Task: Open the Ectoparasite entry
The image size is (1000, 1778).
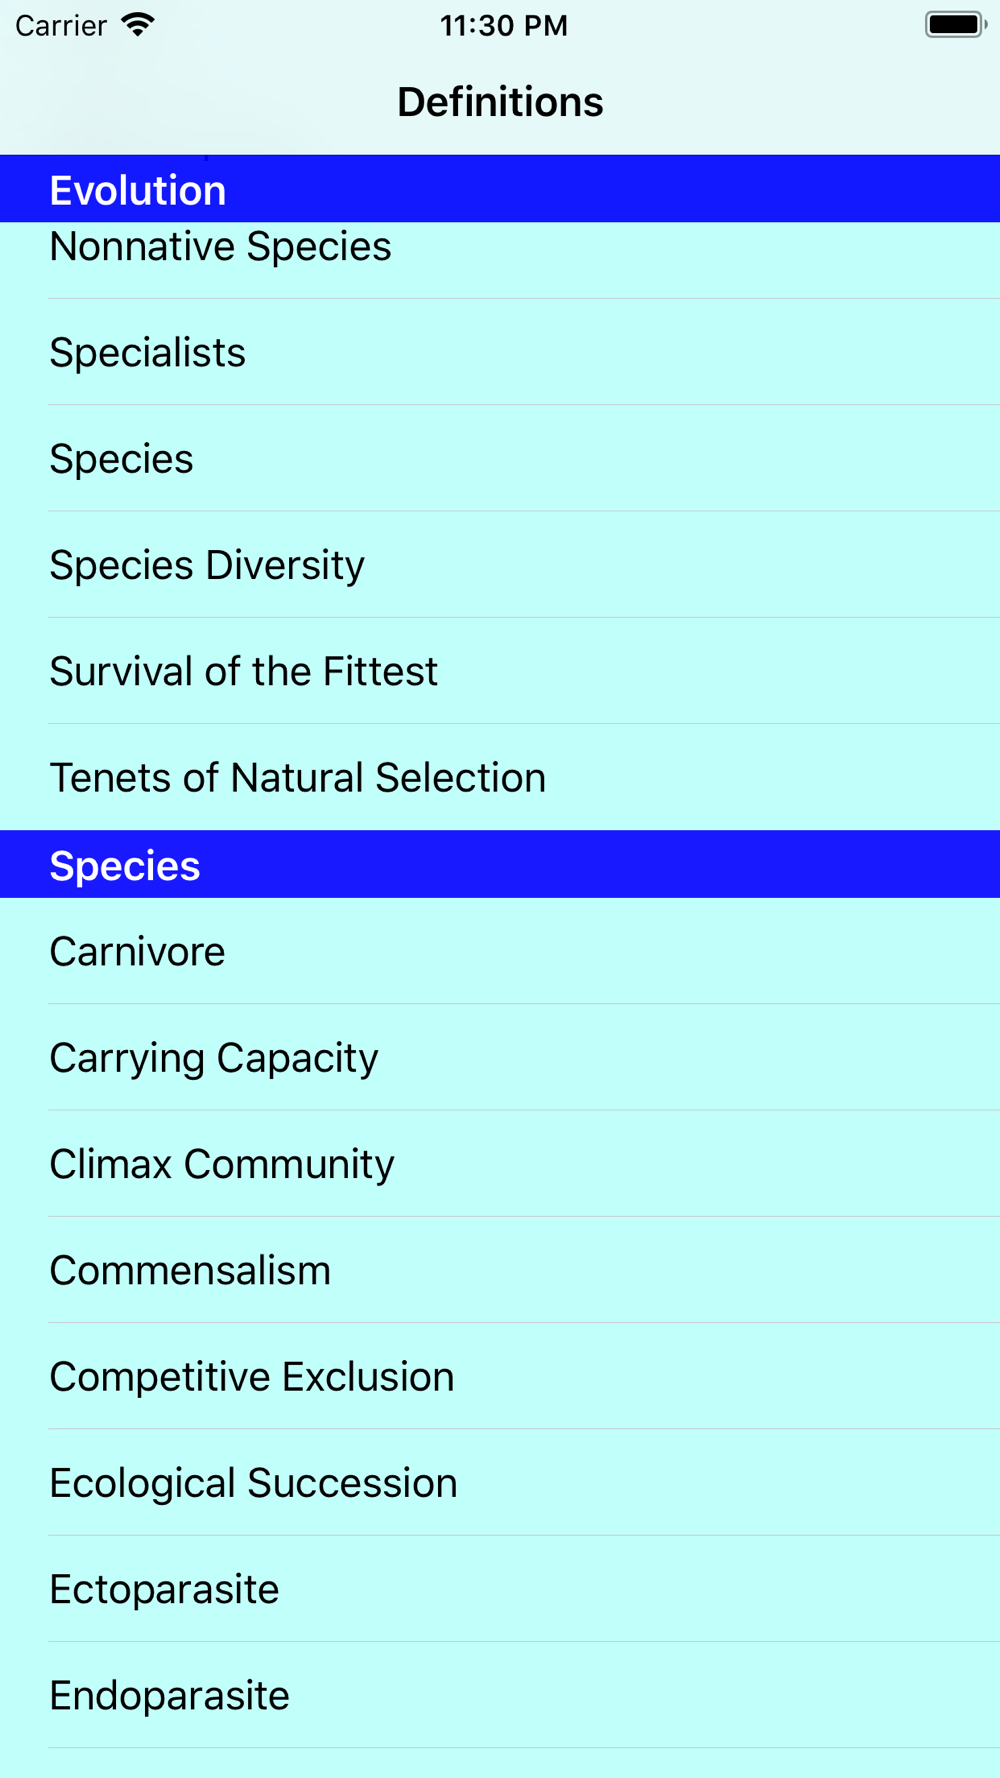Action: (x=500, y=1589)
